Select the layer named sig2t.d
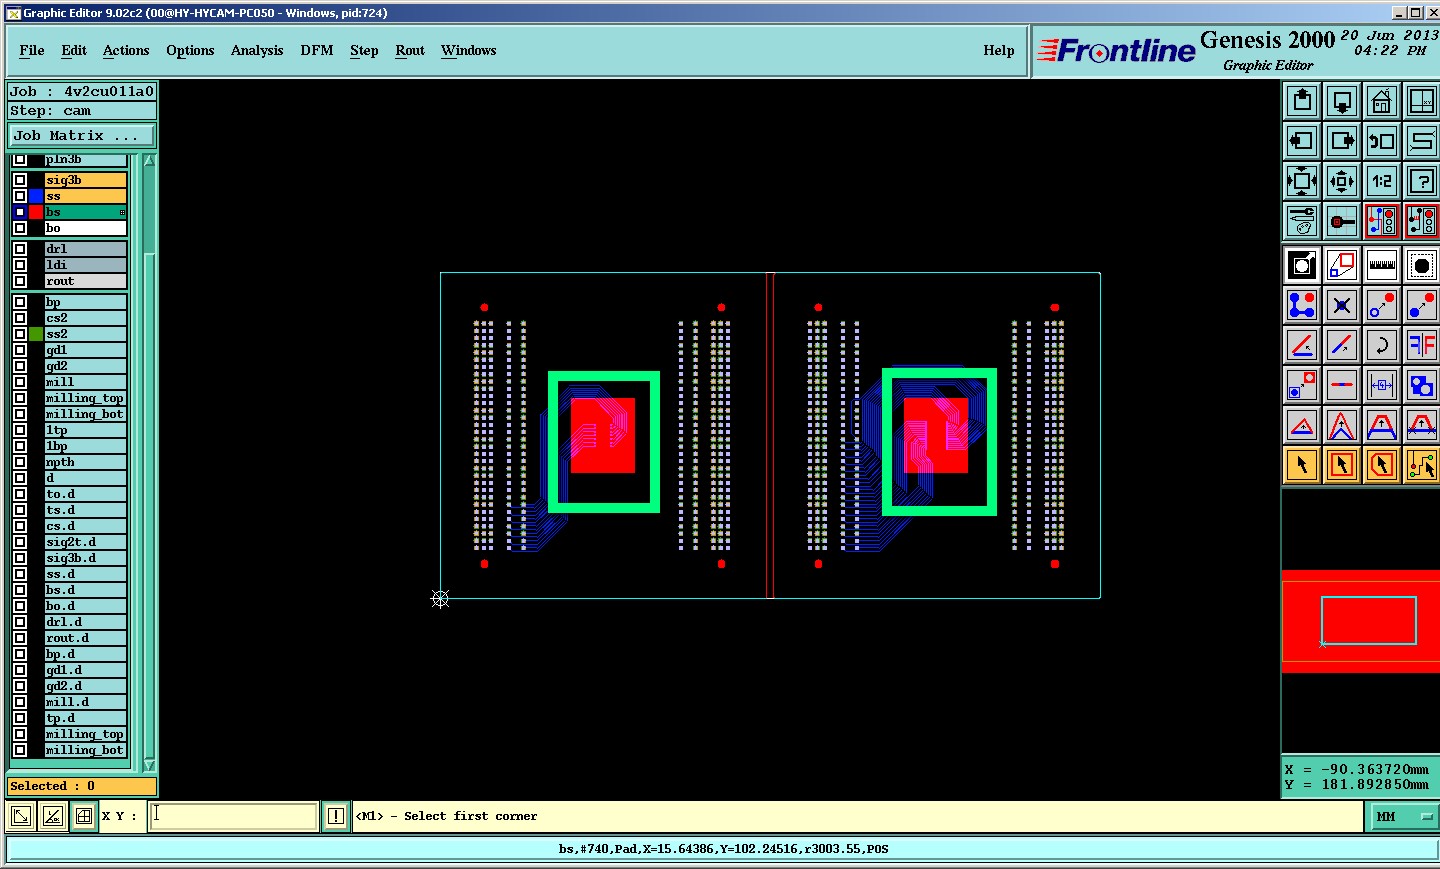Image resolution: width=1440 pixels, height=869 pixels. [86, 542]
